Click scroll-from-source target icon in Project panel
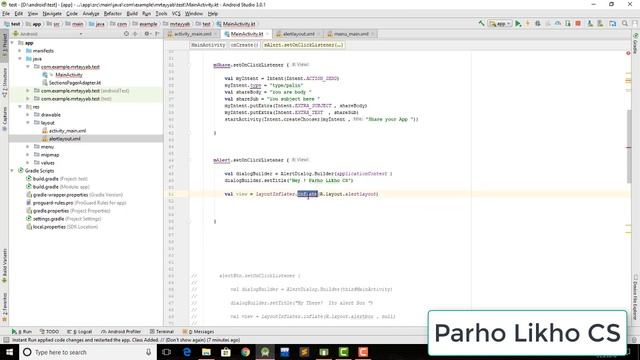Screen dimensions: 640x360 tap(126, 34)
